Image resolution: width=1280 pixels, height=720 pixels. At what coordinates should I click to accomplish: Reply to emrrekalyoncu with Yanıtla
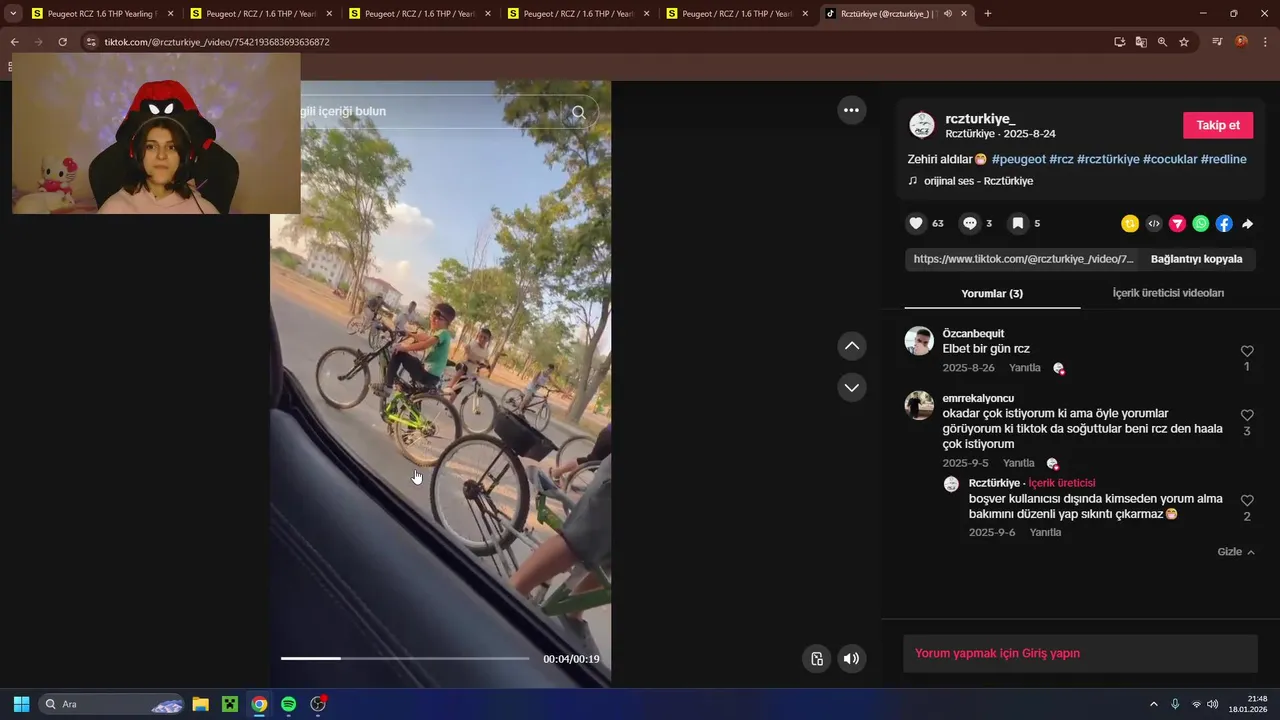click(1019, 463)
